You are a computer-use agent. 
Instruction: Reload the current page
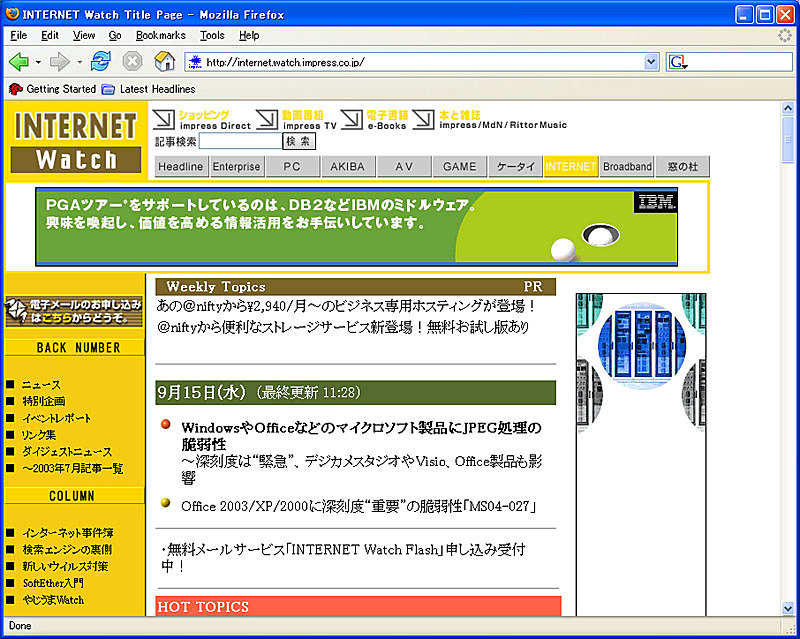click(101, 61)
